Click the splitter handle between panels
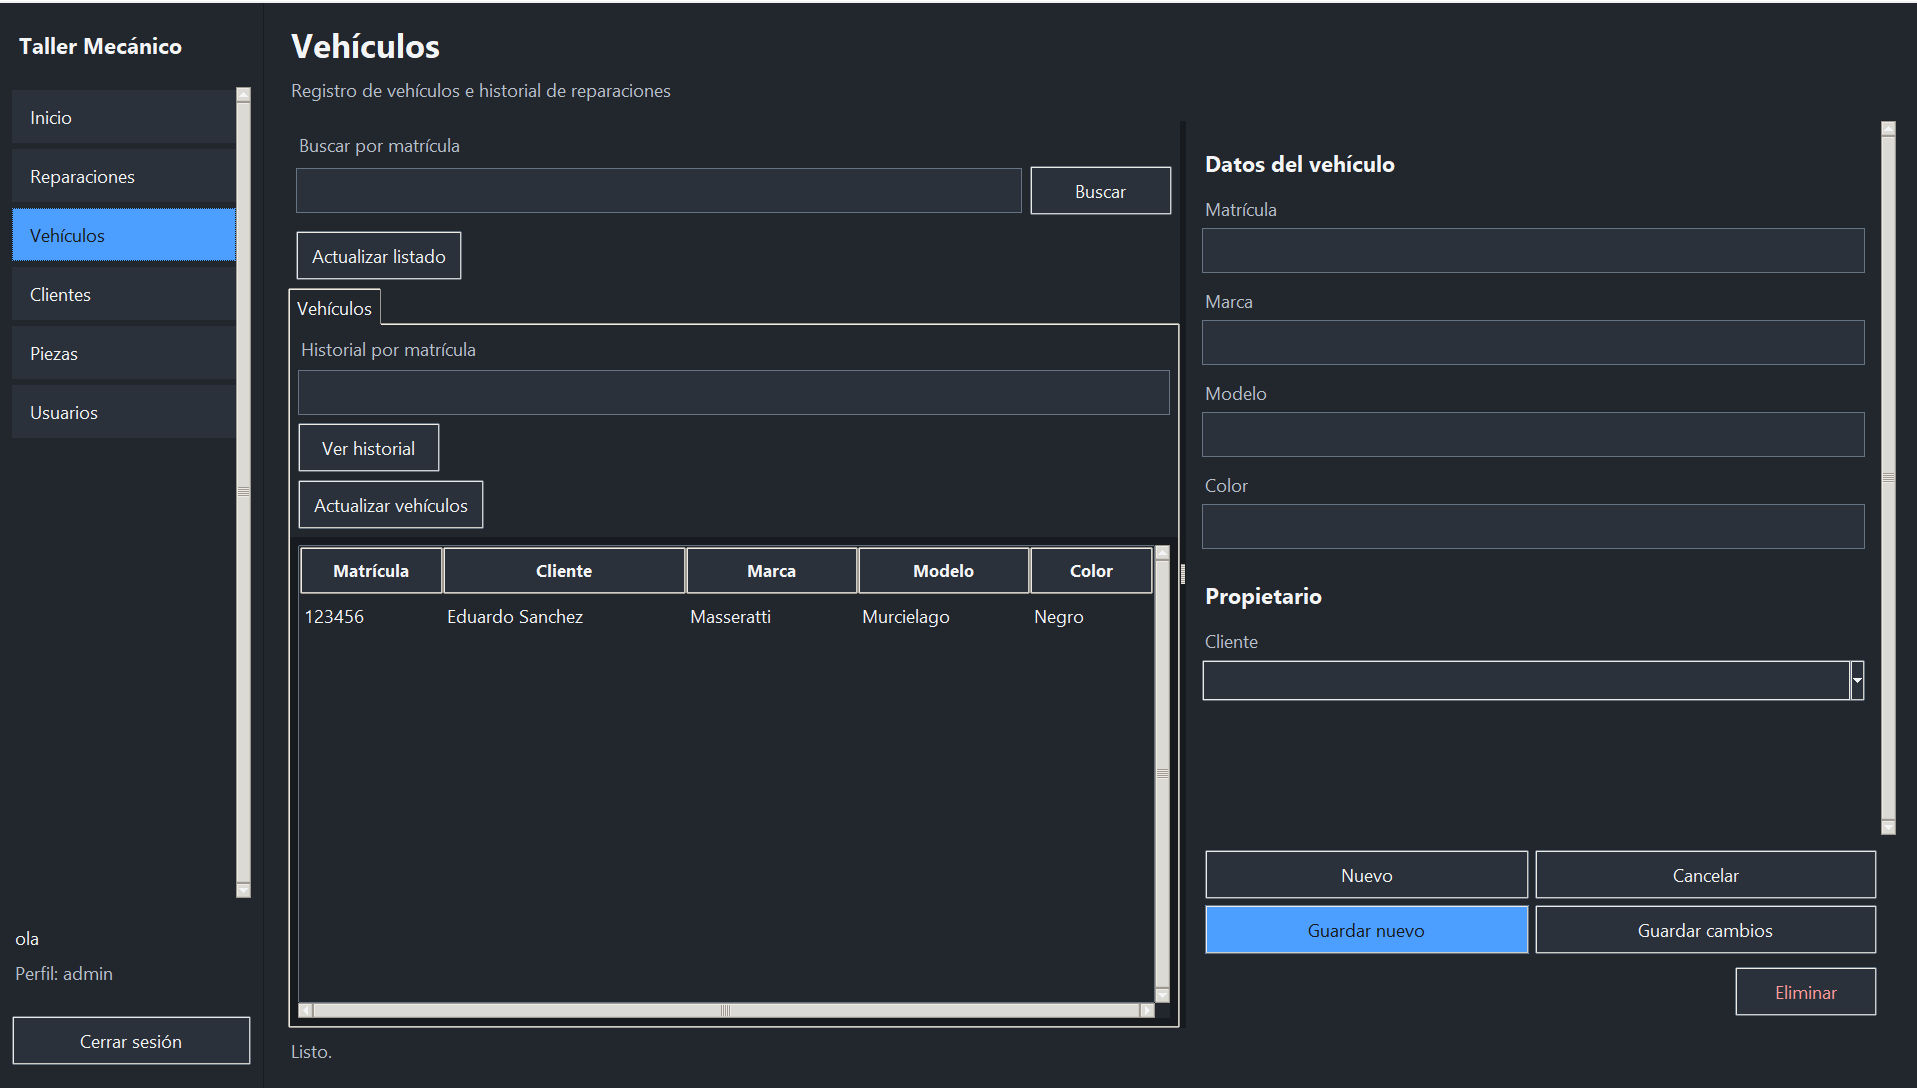 [x=1183, y=574]
